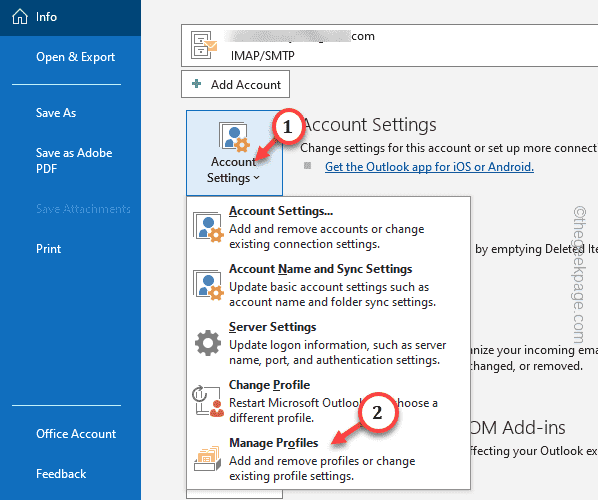Viewport: 598px width, 500px height.
Task: Click the home icon beside Info
Action: 20,17
